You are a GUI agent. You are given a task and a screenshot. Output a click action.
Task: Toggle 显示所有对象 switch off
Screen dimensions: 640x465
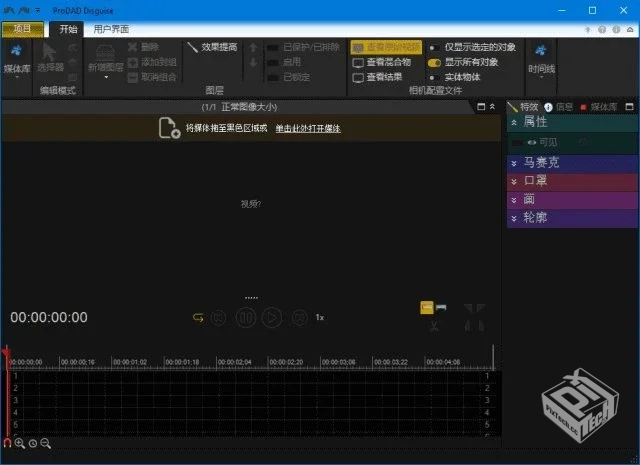coord(434,63)
